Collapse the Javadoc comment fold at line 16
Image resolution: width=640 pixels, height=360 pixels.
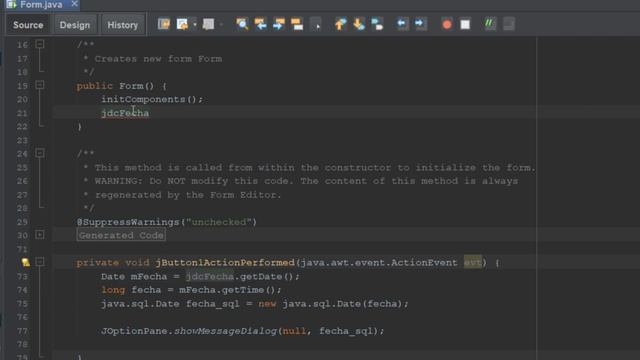(x=40, y=44)
